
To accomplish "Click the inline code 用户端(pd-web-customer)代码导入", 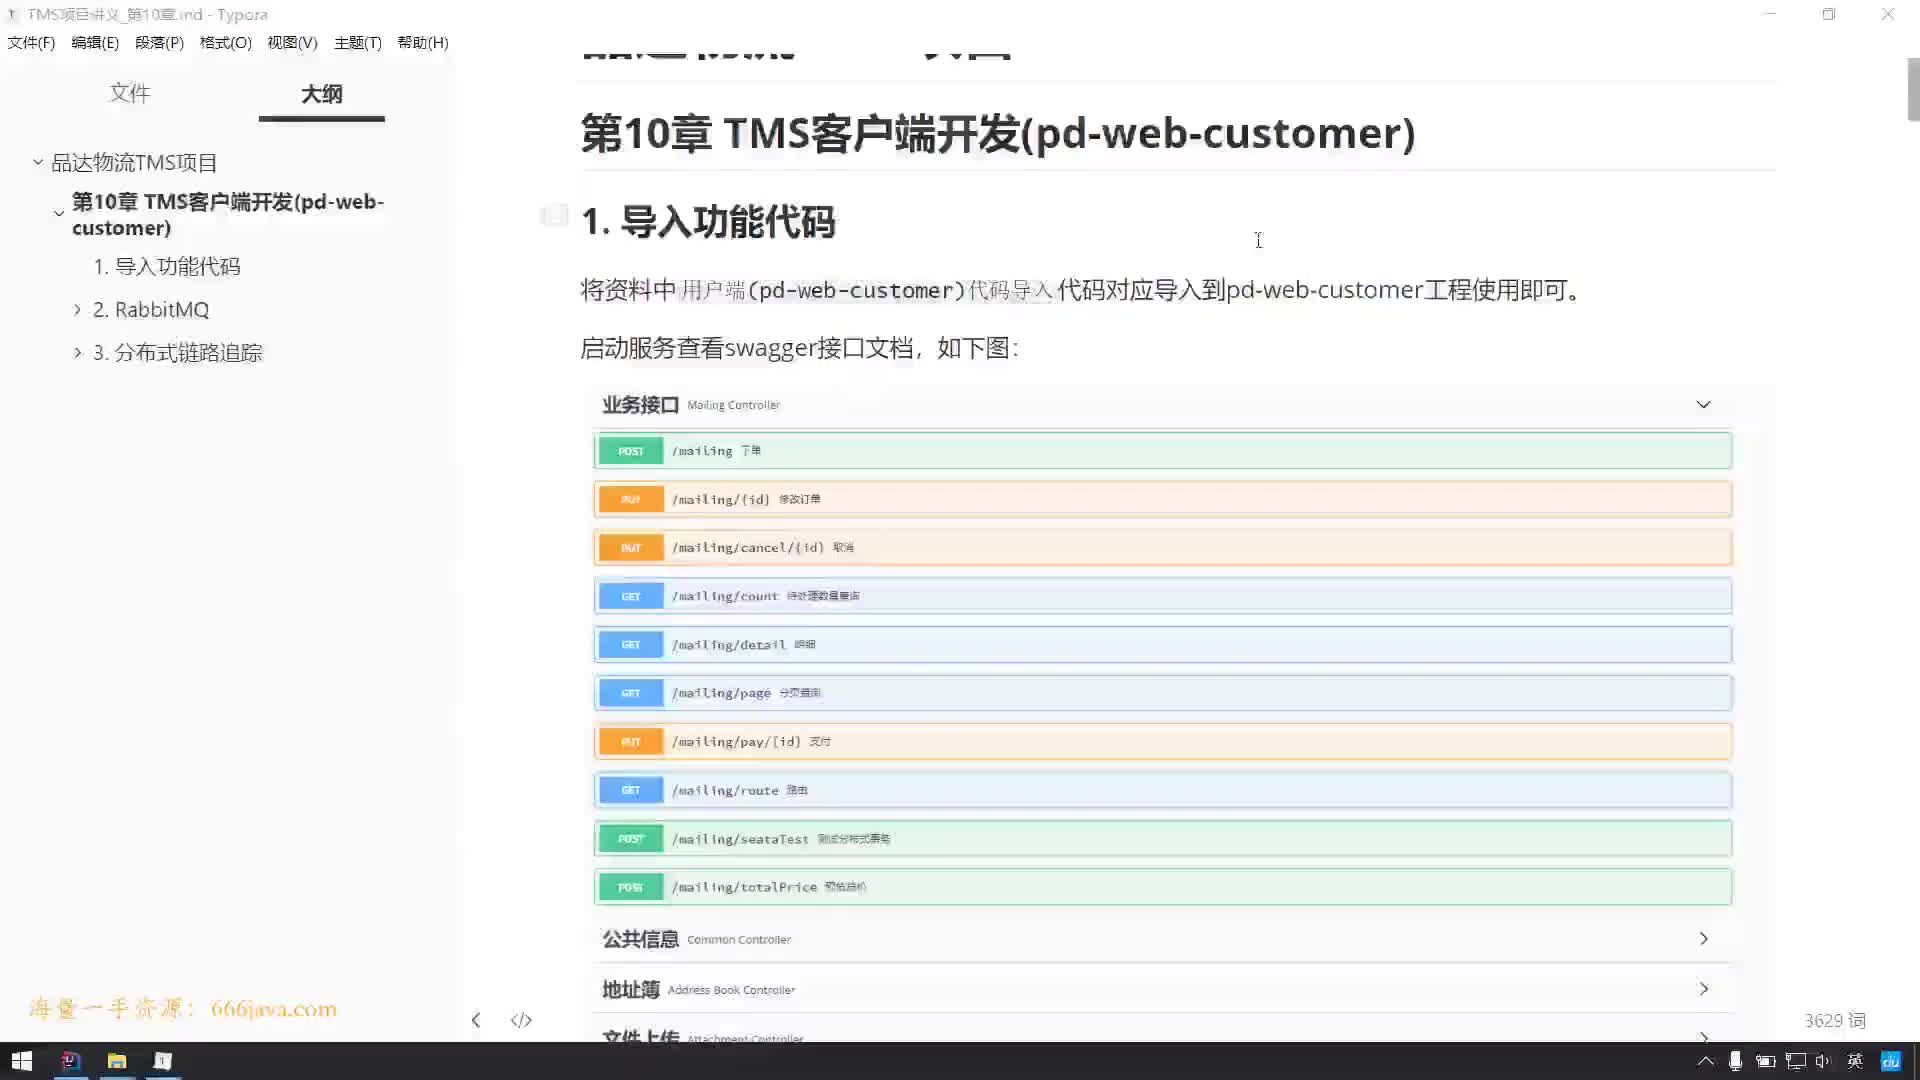I will 867,290.
